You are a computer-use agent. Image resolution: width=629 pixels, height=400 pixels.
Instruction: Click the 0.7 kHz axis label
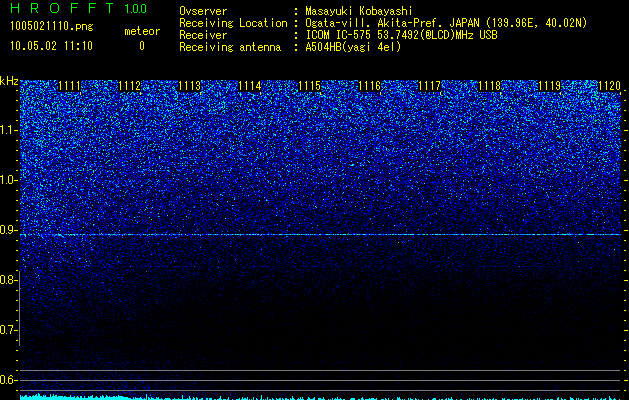coord(8,330)
